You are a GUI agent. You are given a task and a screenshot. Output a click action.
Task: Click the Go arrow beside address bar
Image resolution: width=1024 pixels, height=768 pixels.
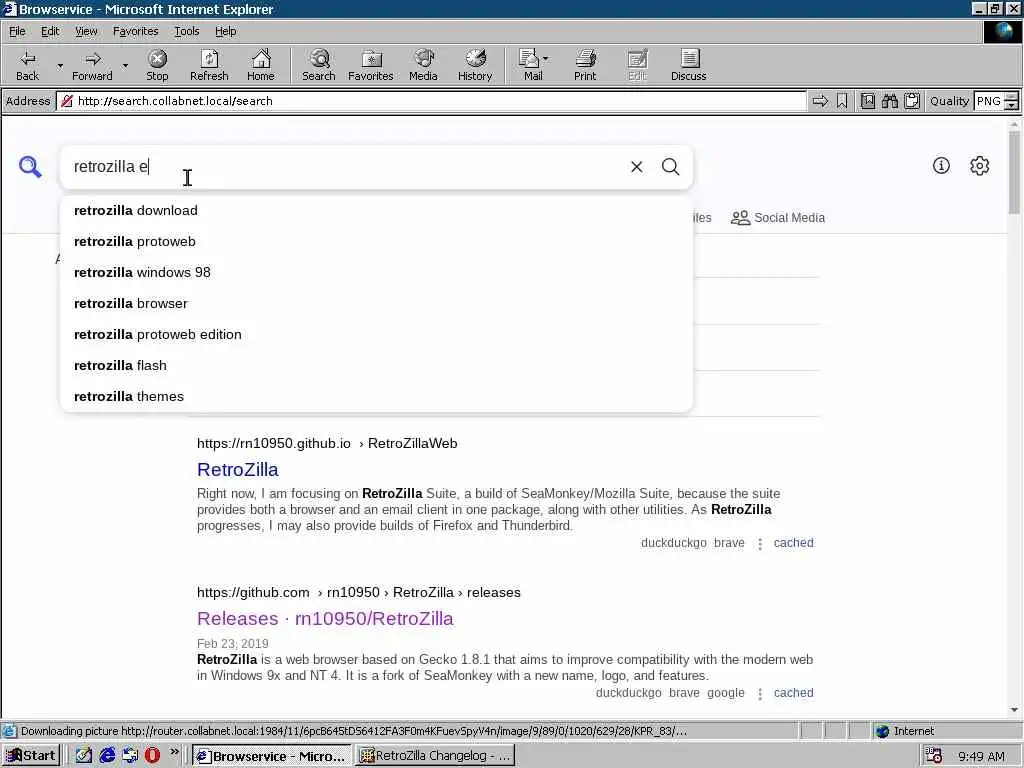[820, 101]
